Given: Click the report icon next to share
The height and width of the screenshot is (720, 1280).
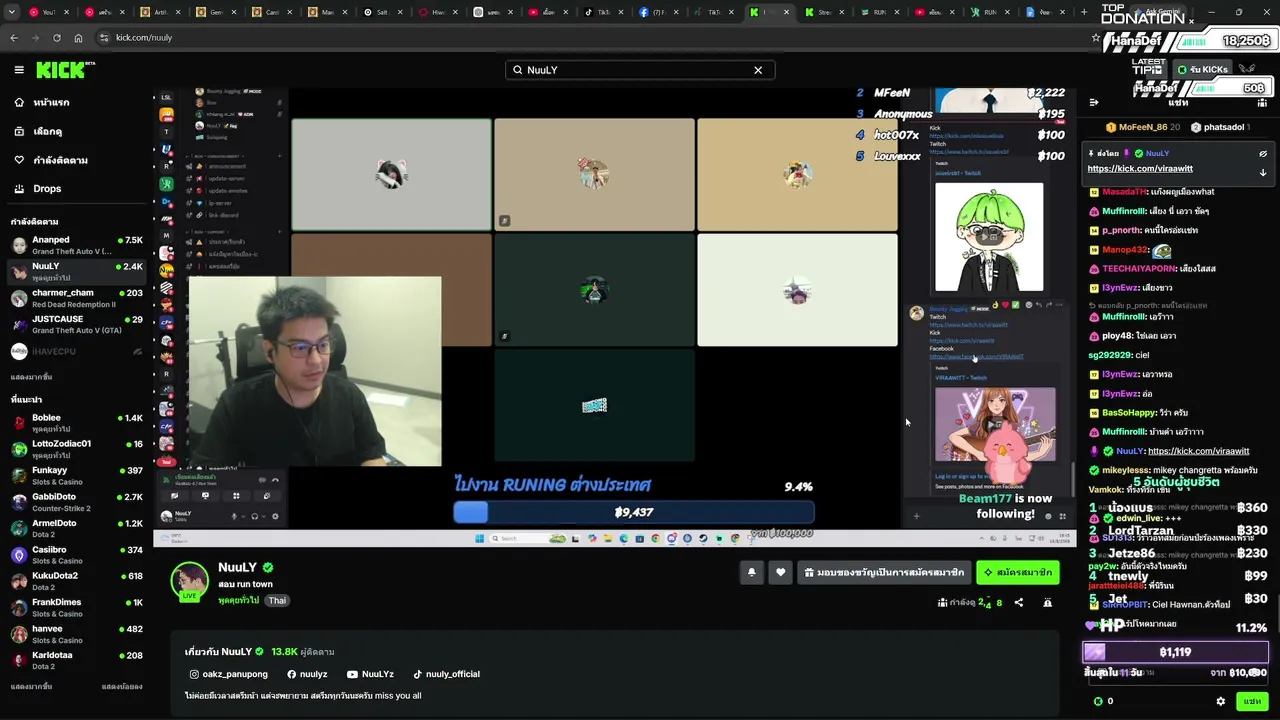Looking at the screenshot, I should click(1048, 603).
